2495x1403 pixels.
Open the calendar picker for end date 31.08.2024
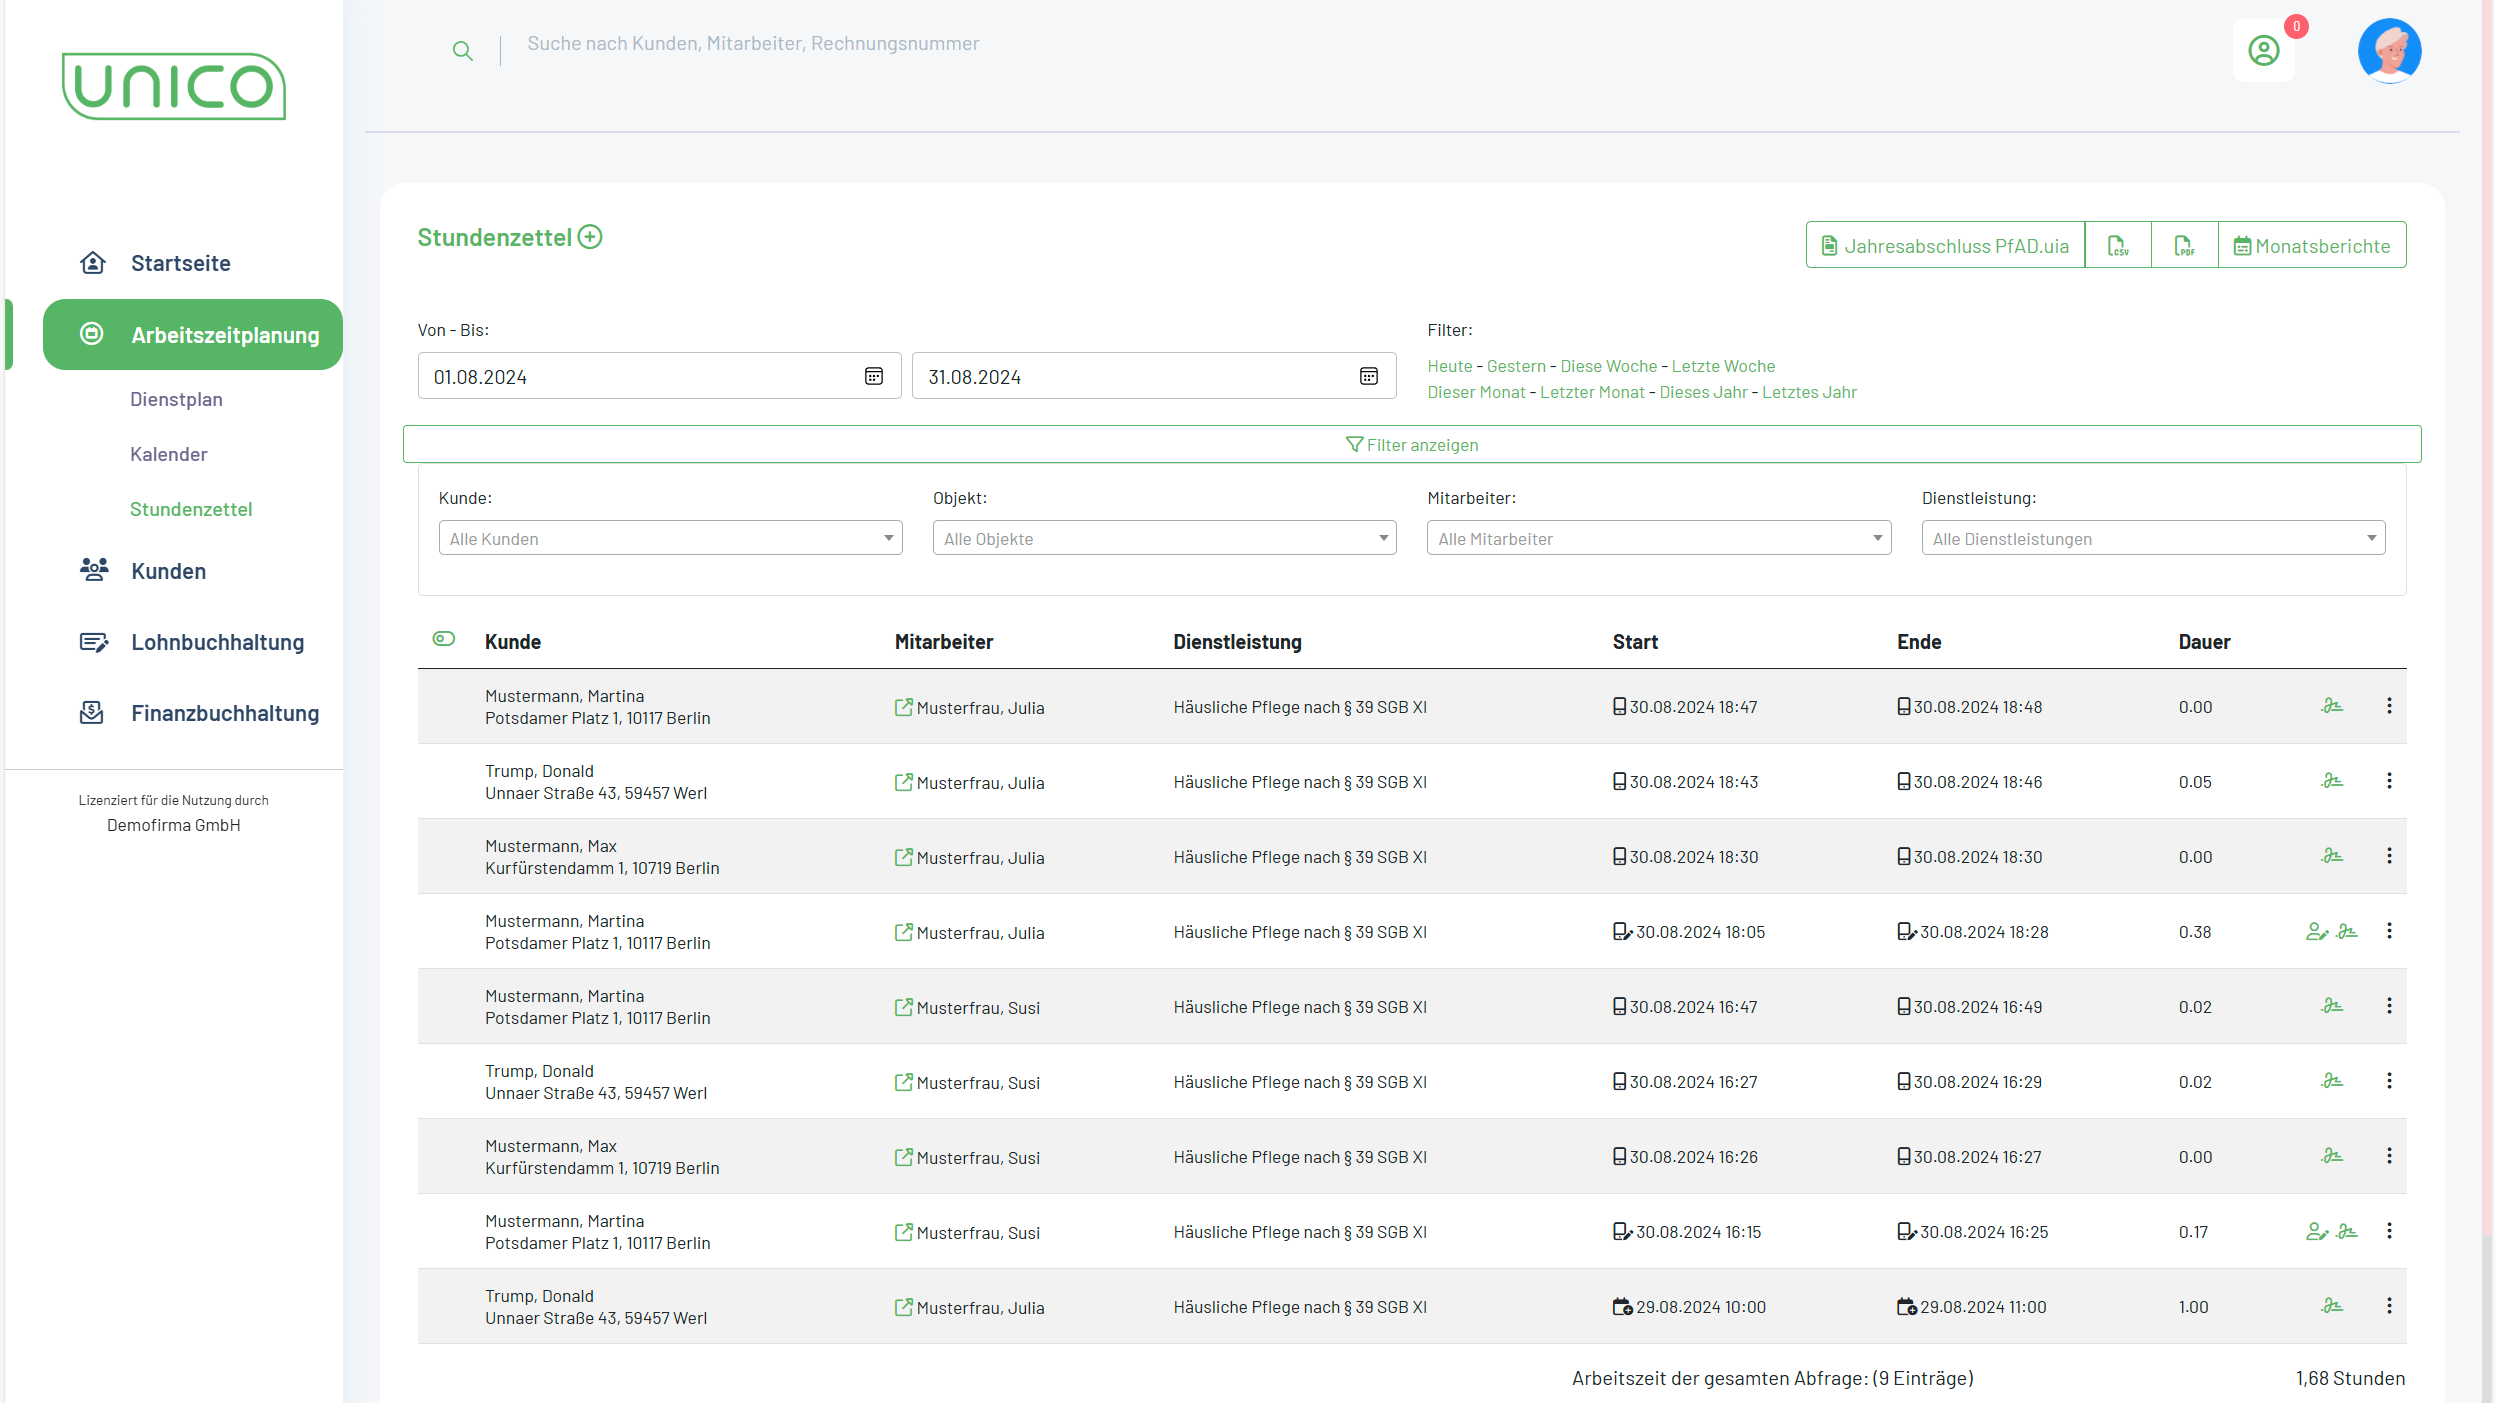coord(1368,377)
